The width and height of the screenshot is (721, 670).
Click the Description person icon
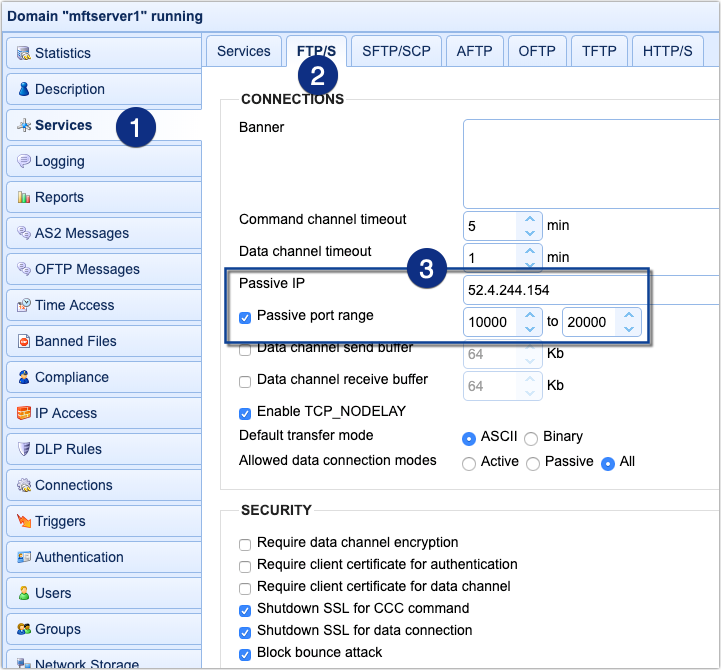click(24, 89)
